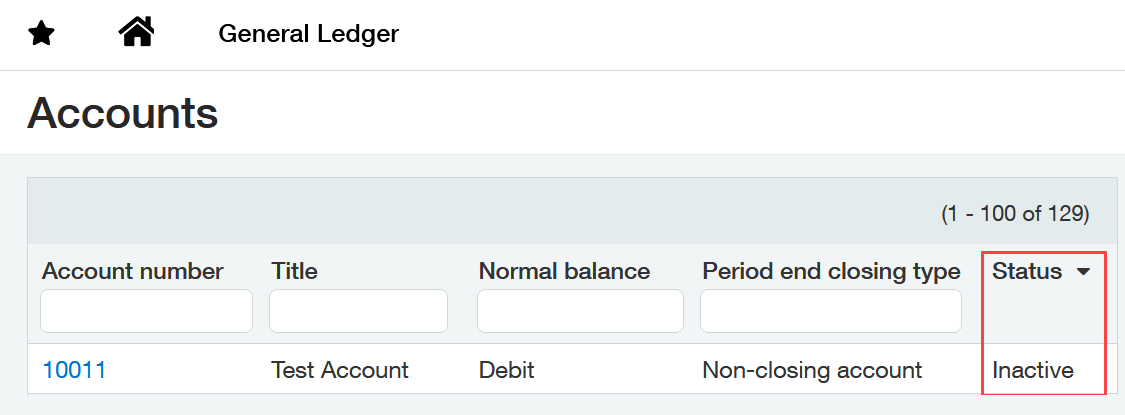Click the Accounts page heading
Image resolution: width=1125 pixels, height=415 pixels.
123,113
